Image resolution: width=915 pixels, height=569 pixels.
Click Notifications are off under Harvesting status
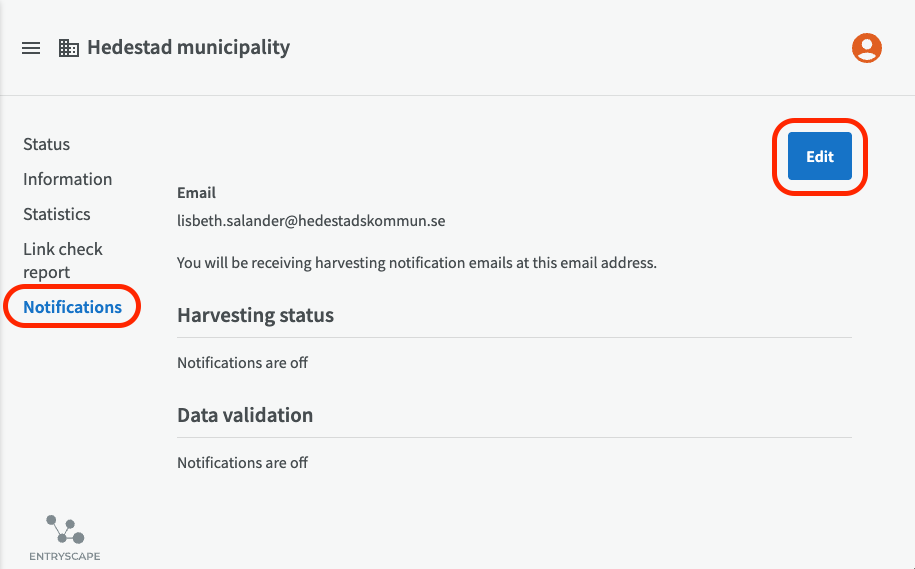point(243,363)
